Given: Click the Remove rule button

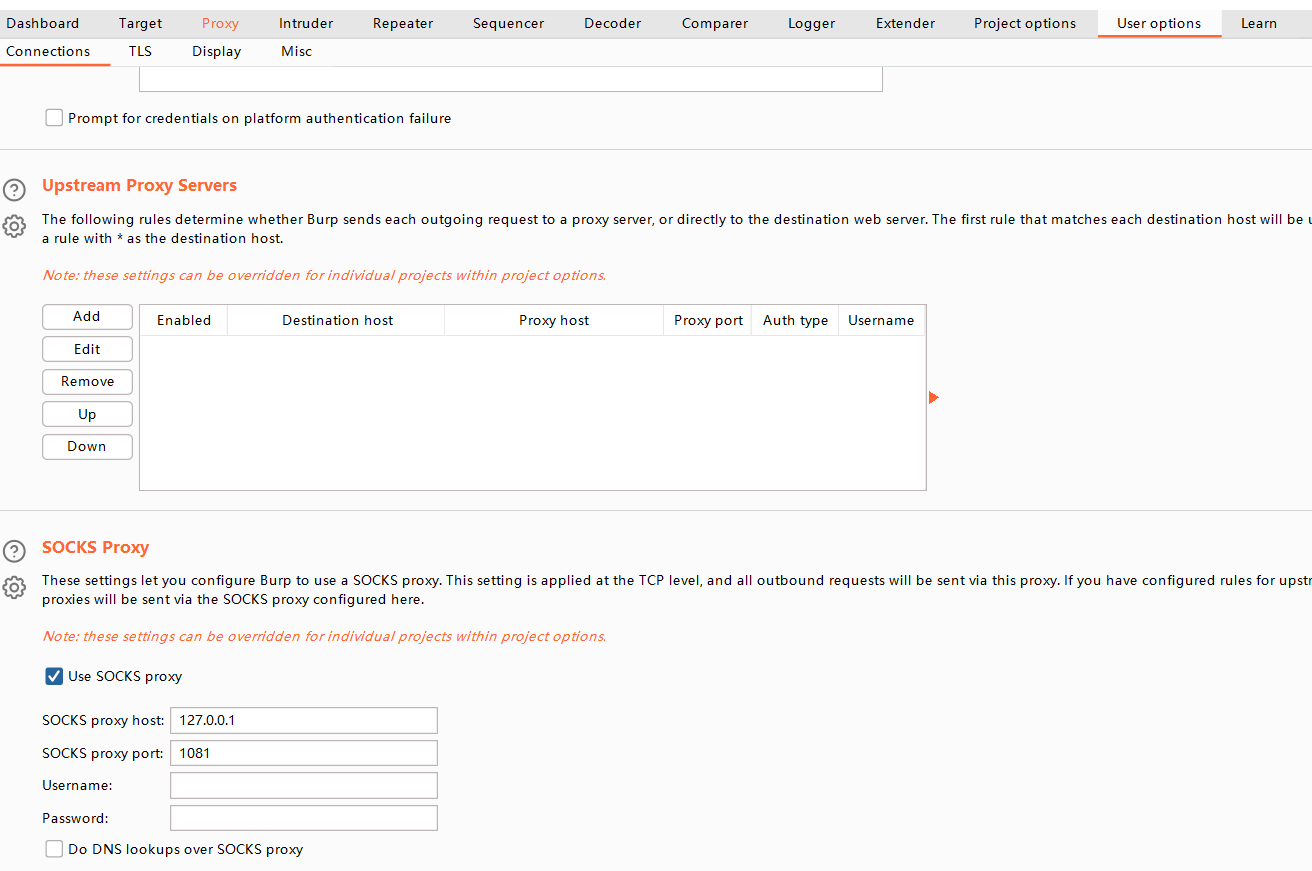Looking at the screenshot, I should point(87,381).
